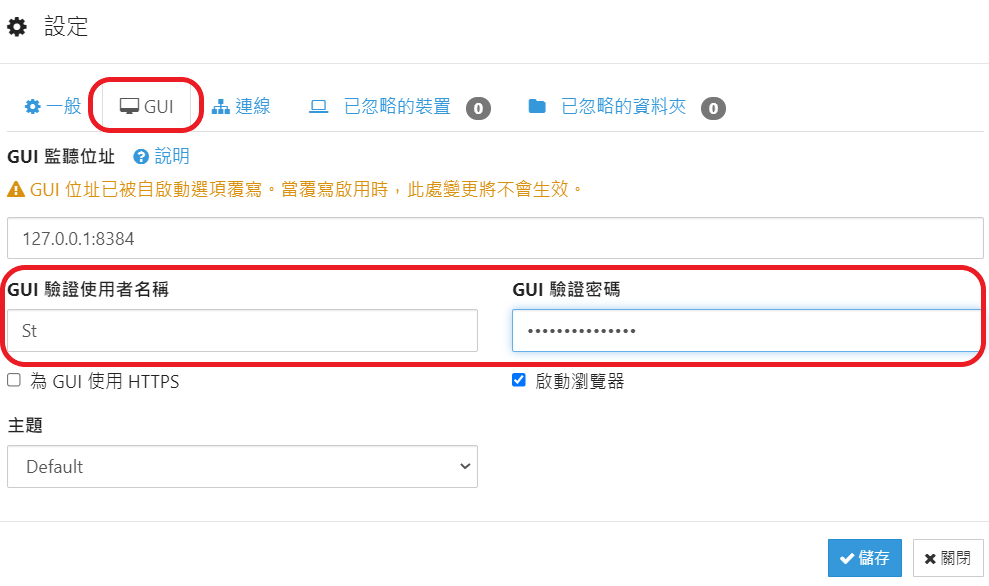Click the network icon beside 連線
Image resolution: width=989 pixels, height=586 pixels.
221,107
